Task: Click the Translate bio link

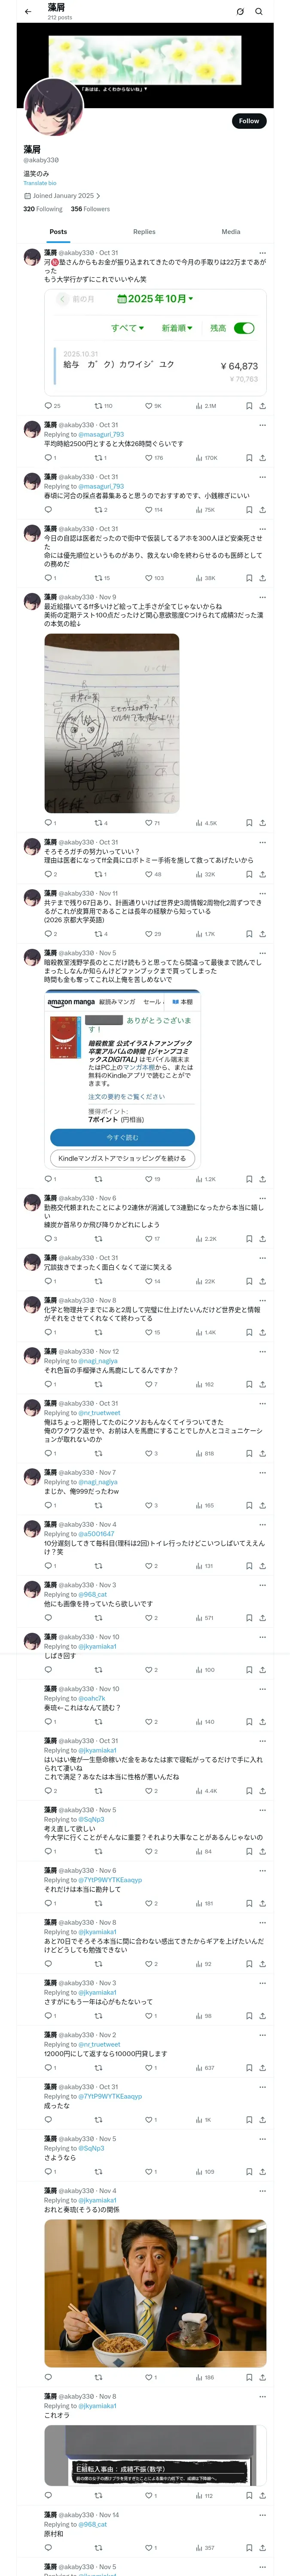Action: pos(40,183)
